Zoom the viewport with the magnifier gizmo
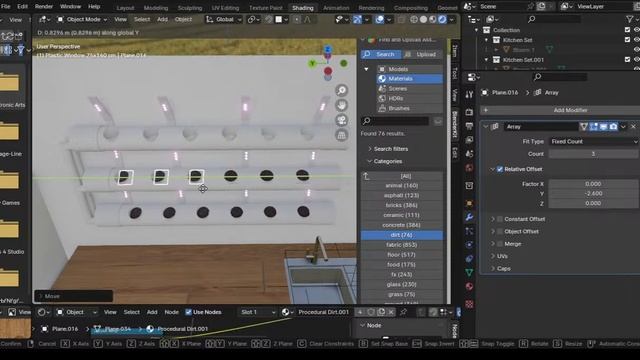640x360 pixels. click(x=342, y=91)
